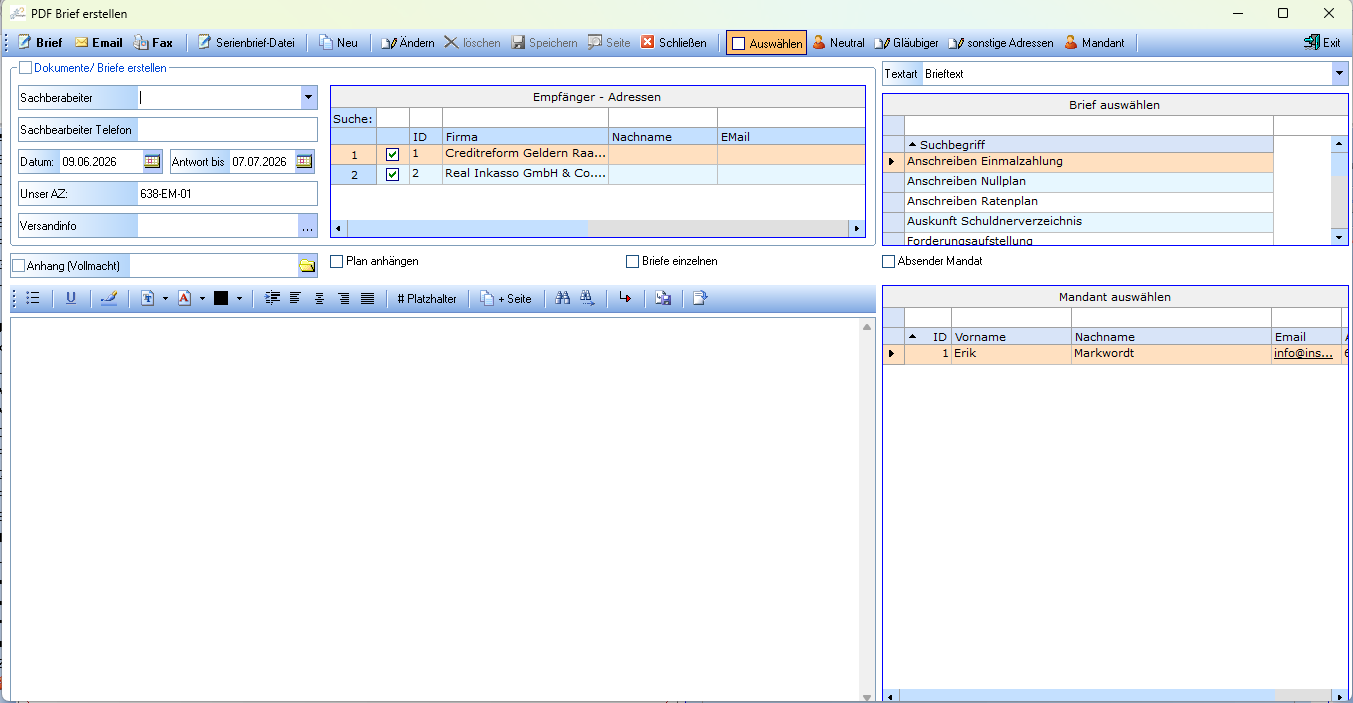The height and width of the screenshot is (703, 1353).
Task: Click the bullet list icon in editor toolbar
Action: 32,298
